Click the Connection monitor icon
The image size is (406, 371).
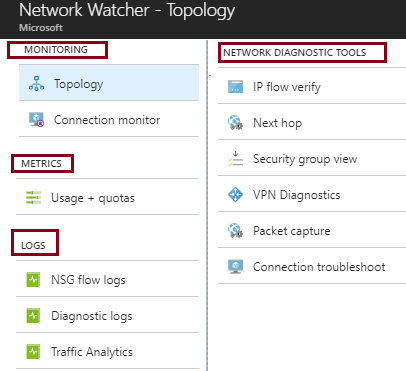coord(36,119)
